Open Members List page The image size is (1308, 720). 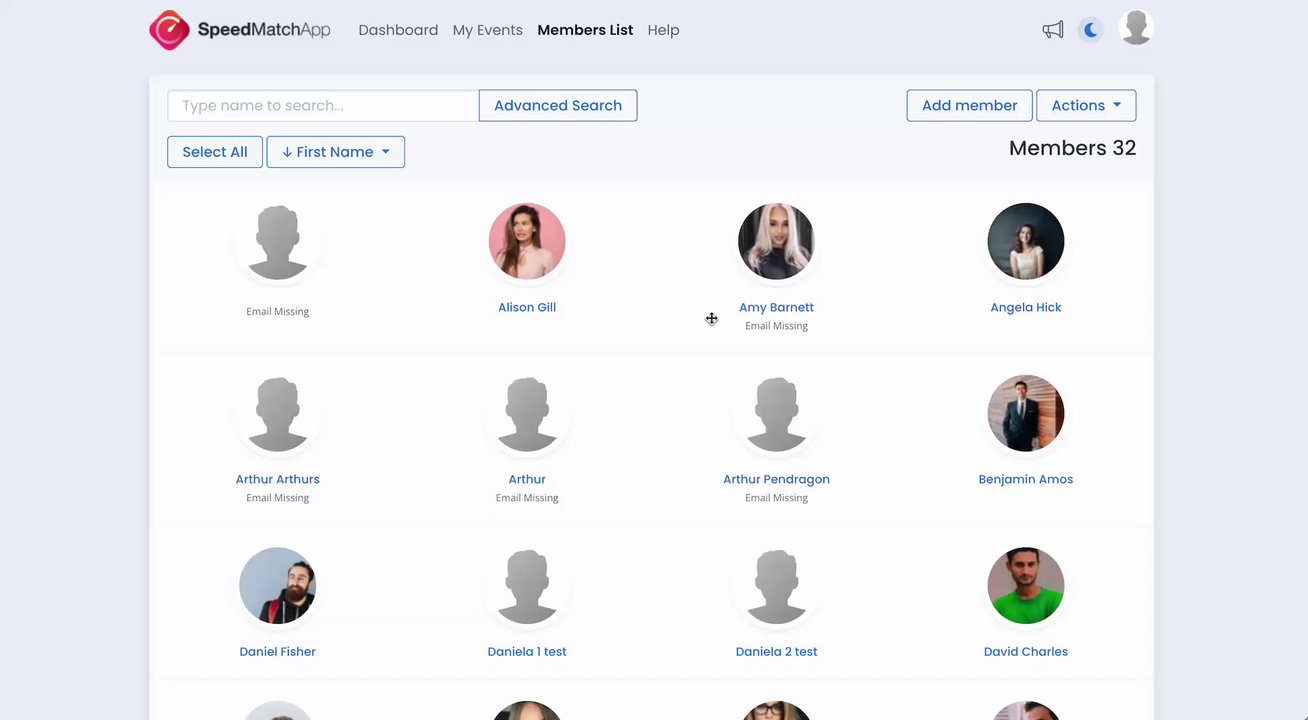(x=585, y=30)
